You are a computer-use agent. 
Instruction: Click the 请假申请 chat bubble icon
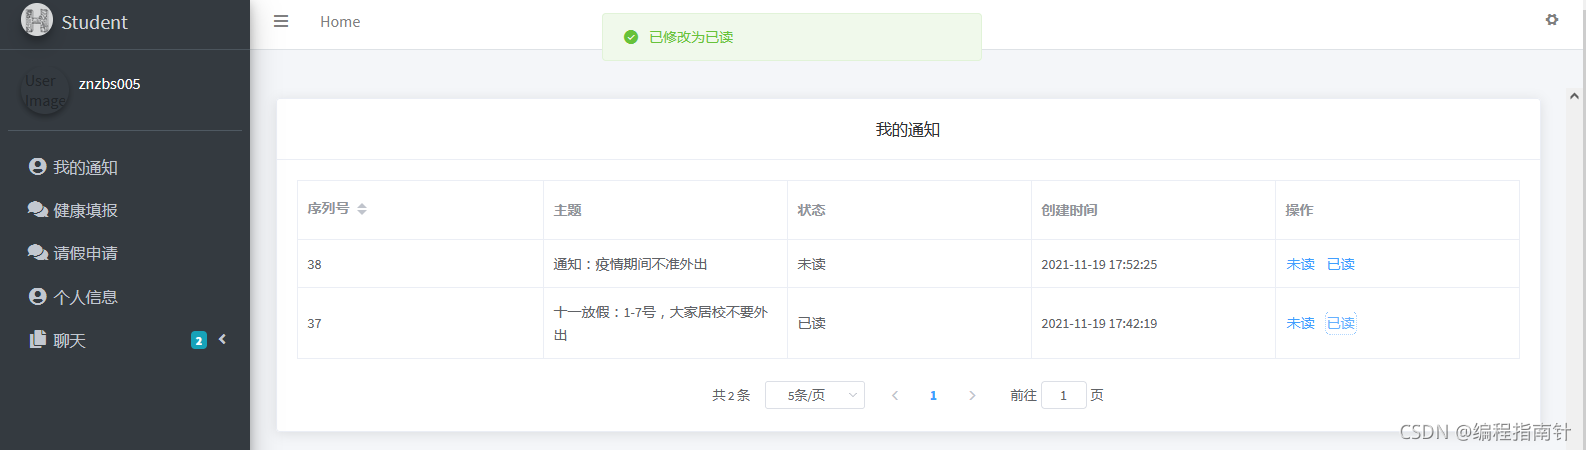pyautogui.click(x=38, y=252)
